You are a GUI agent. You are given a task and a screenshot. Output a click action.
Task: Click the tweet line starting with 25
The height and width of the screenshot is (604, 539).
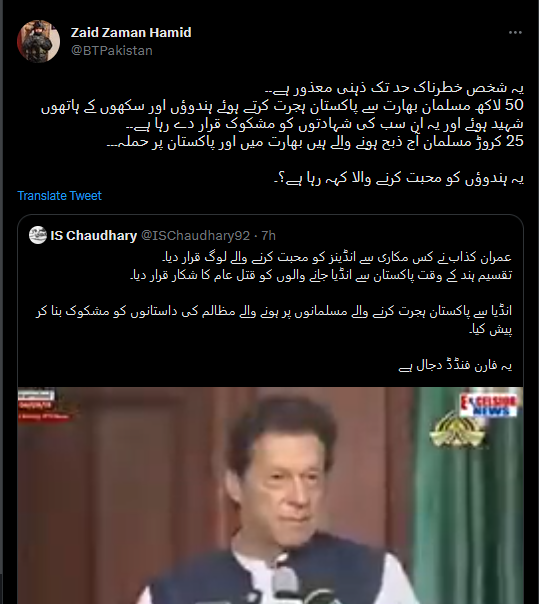315,142
